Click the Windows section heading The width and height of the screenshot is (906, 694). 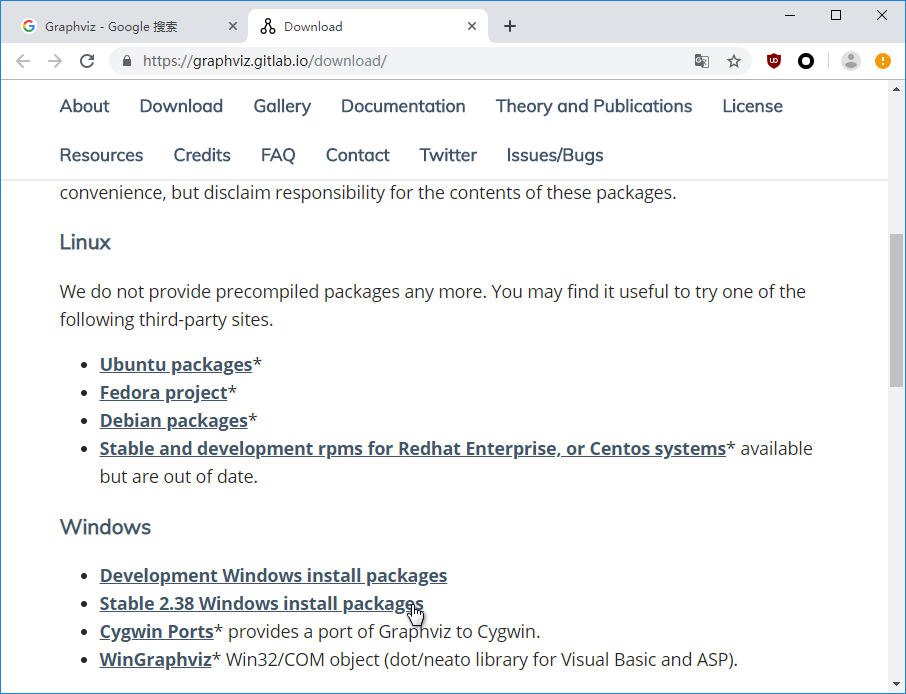[x=105, y=527]
